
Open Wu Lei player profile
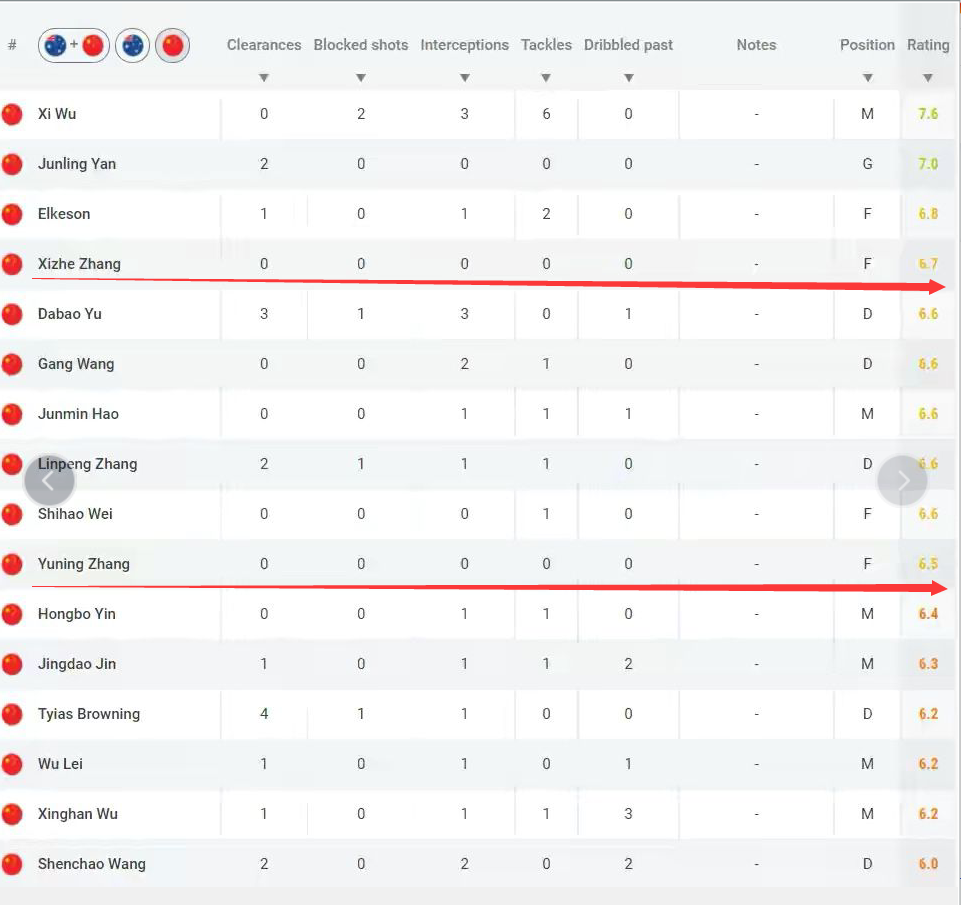coord(60,763)
